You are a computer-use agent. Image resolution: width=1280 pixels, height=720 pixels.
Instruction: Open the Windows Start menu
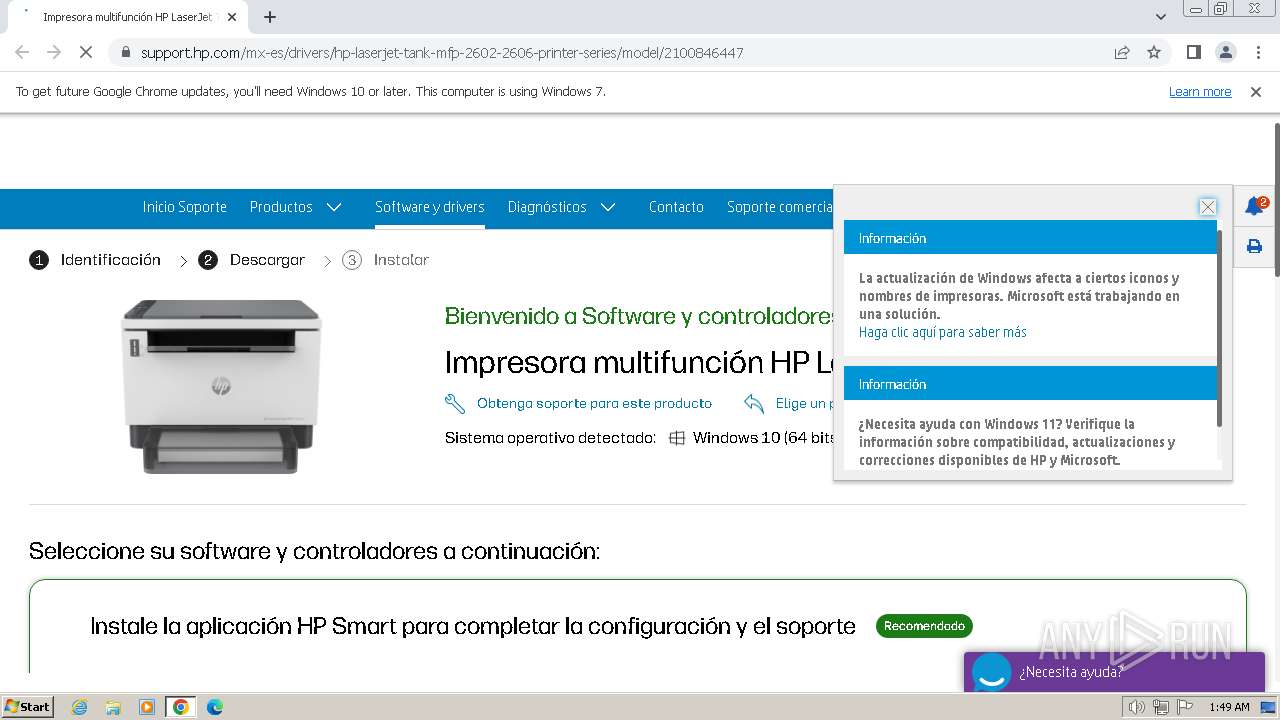(x=28, y=707)
